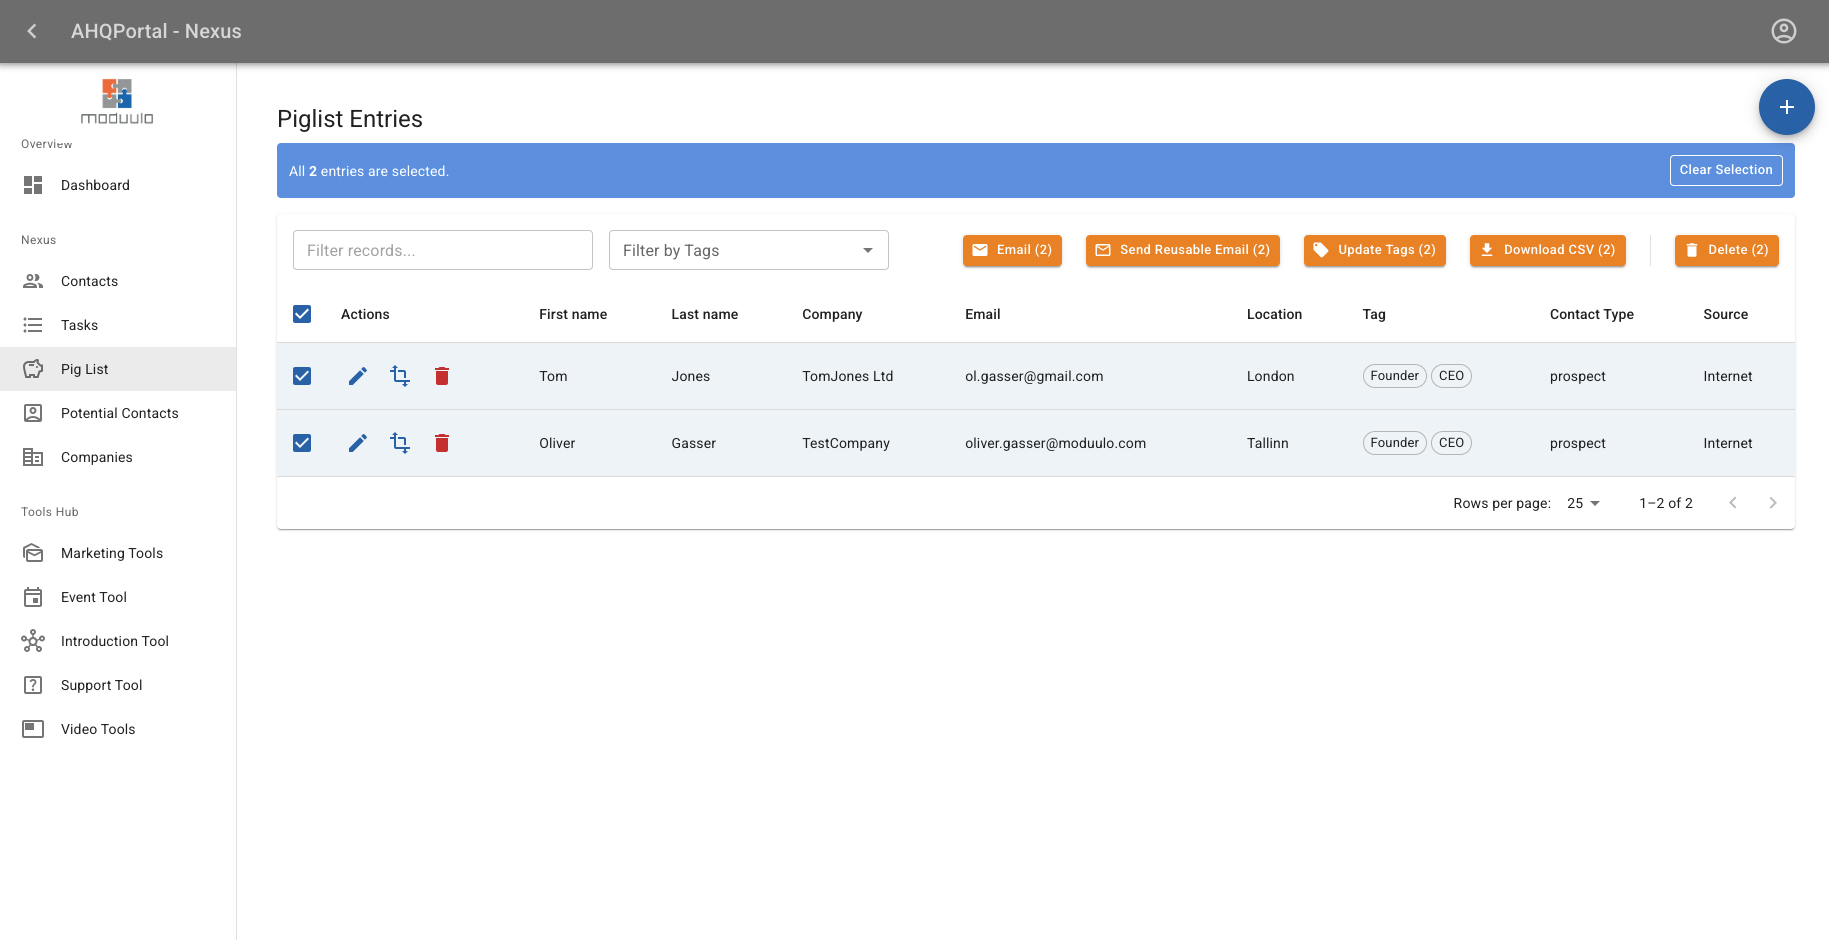Switch to the Tasks section

(x=33, y=325)
